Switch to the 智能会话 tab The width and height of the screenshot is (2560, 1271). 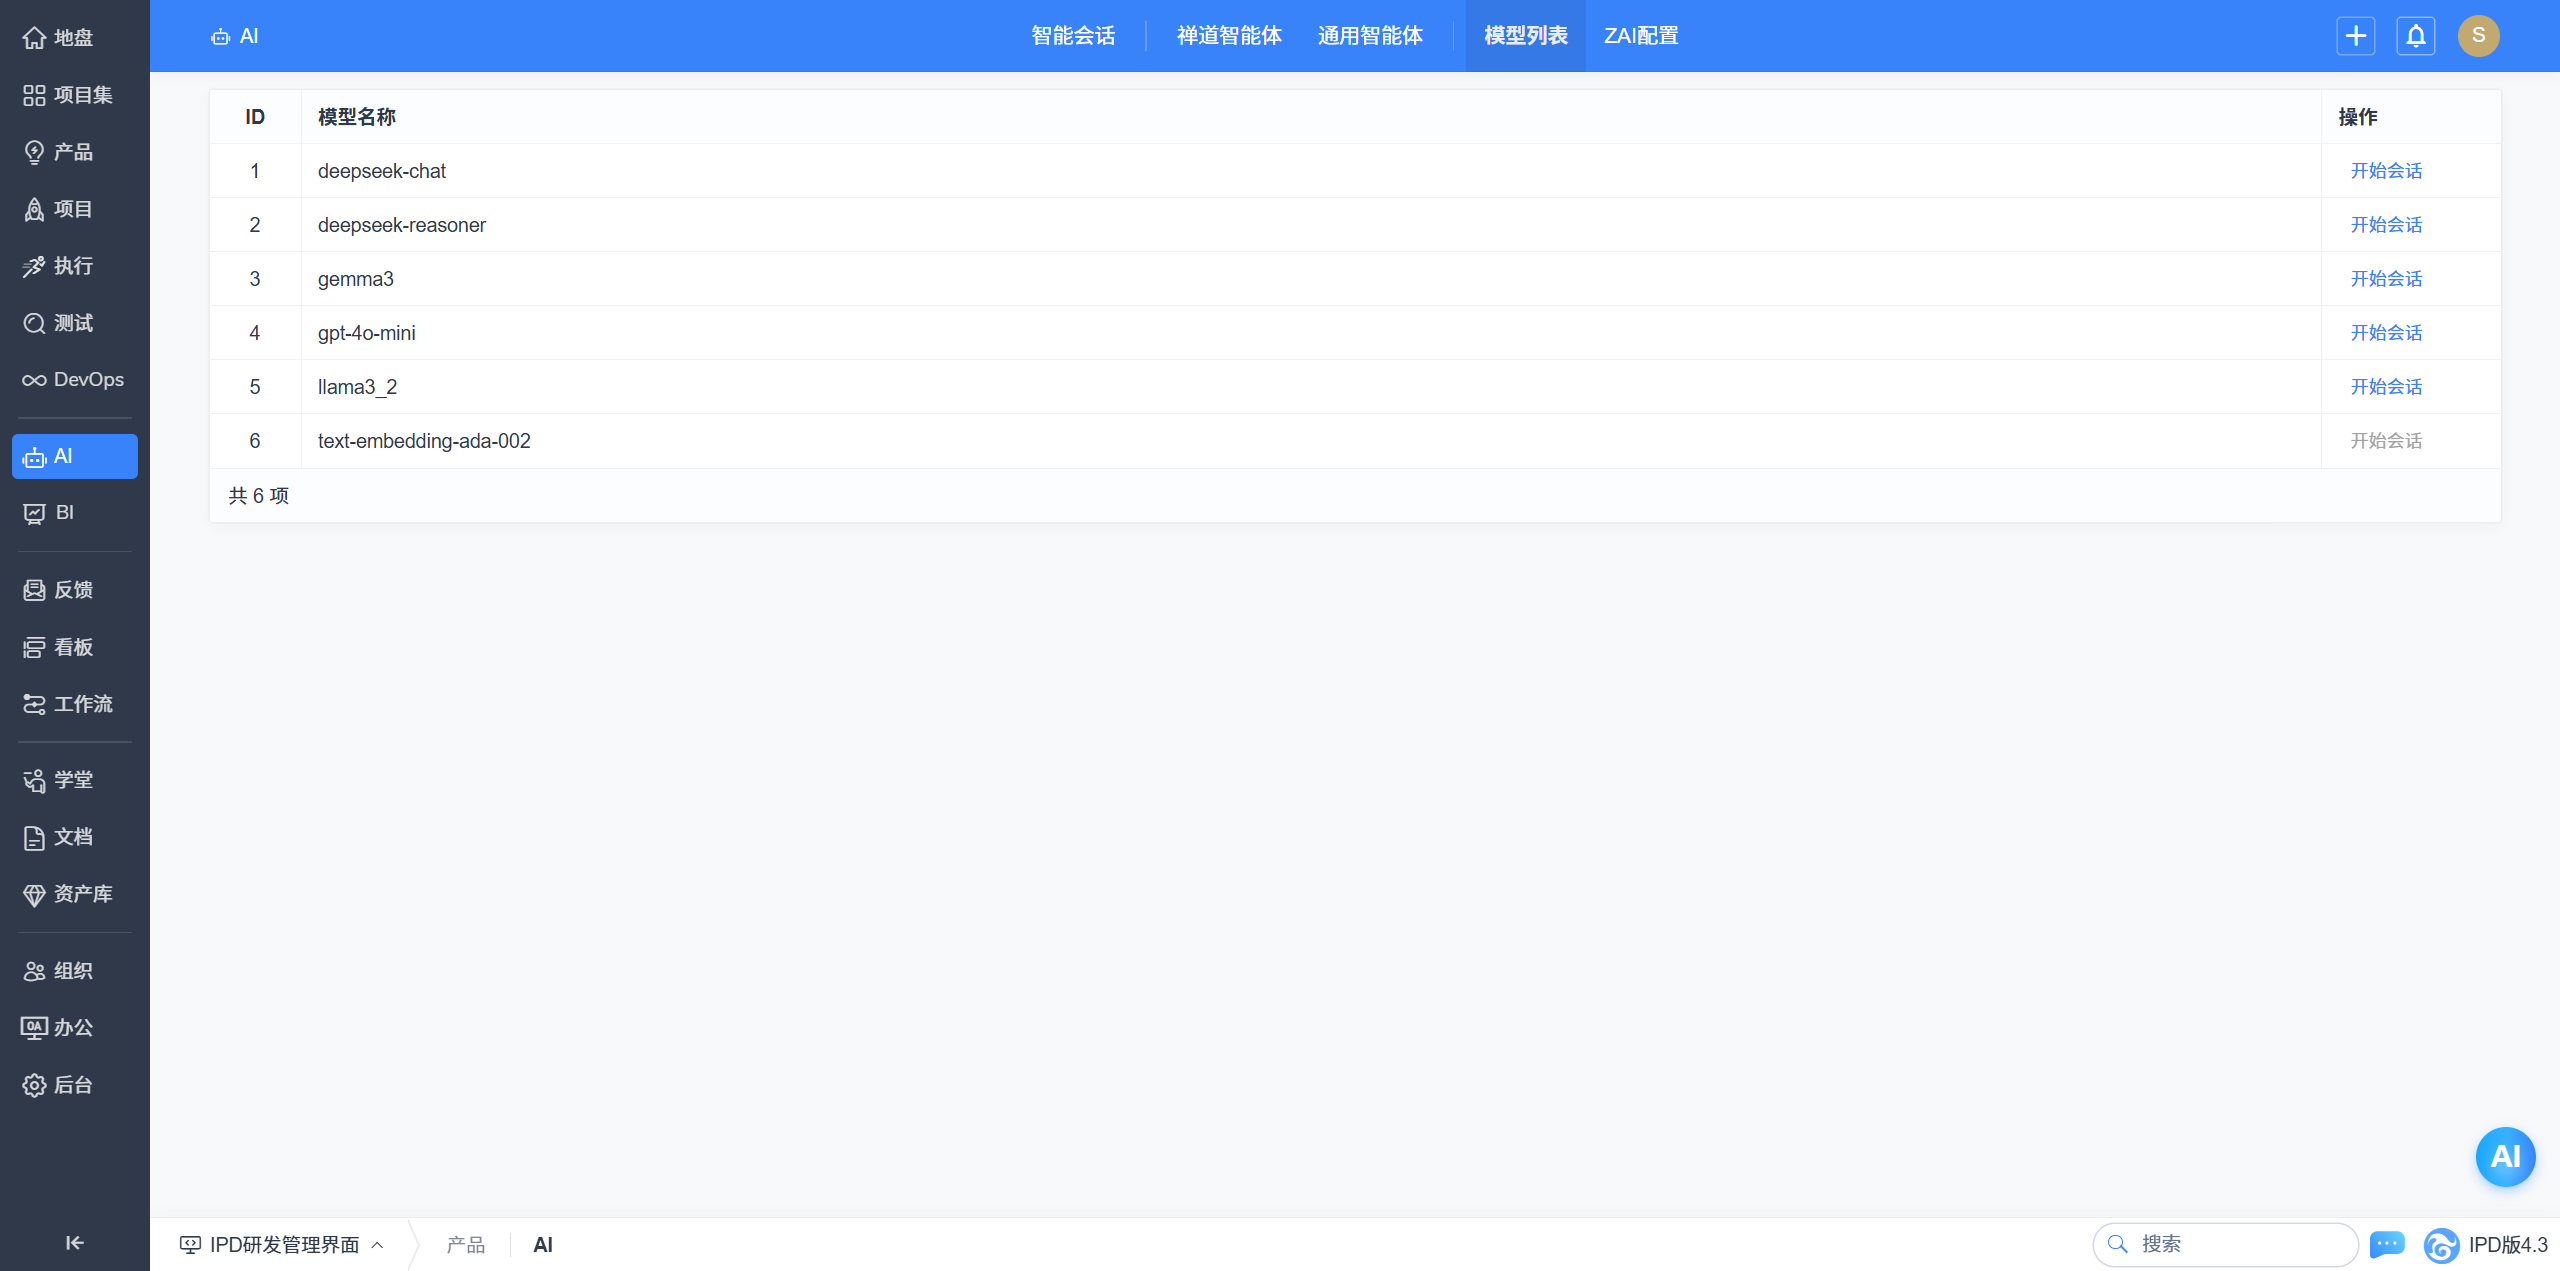point(1073,36)
